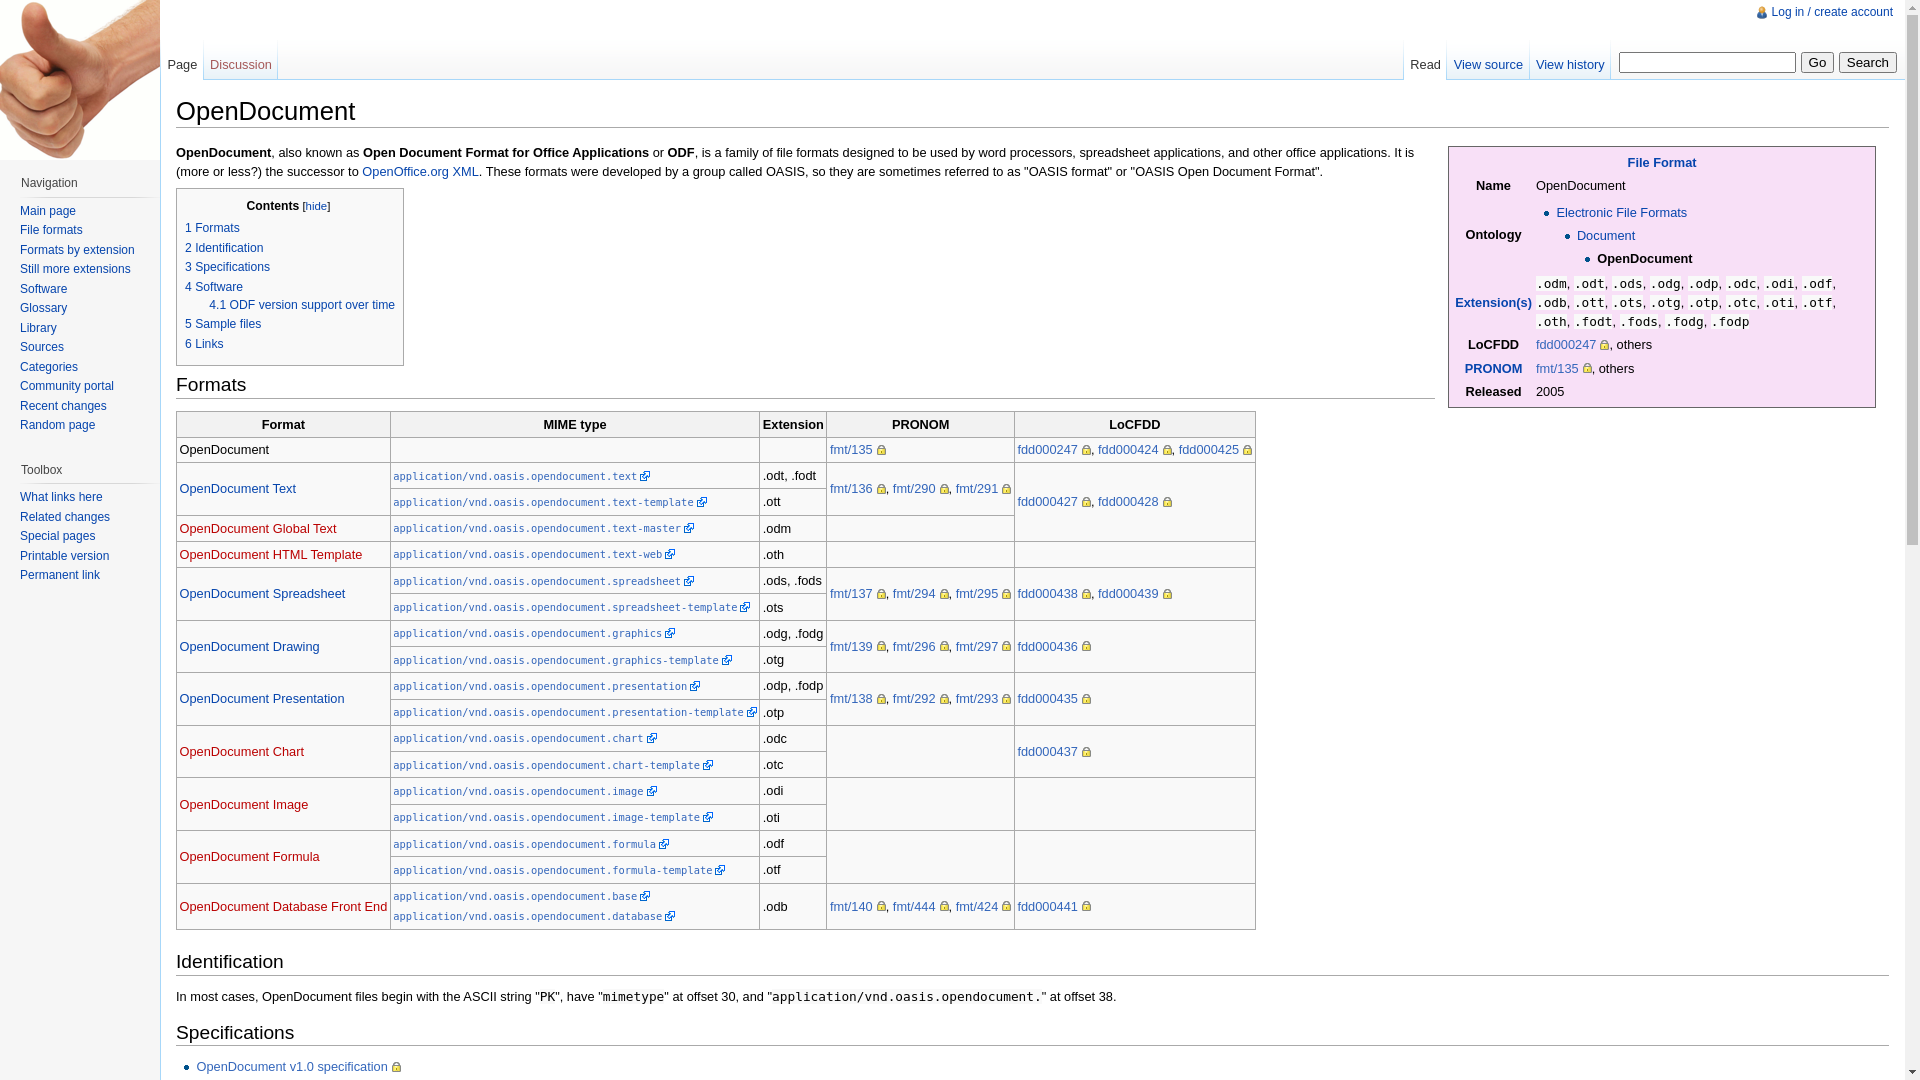Click external-link icon after opendocument.image MIME type
1920x1080 pixels.
652,792
